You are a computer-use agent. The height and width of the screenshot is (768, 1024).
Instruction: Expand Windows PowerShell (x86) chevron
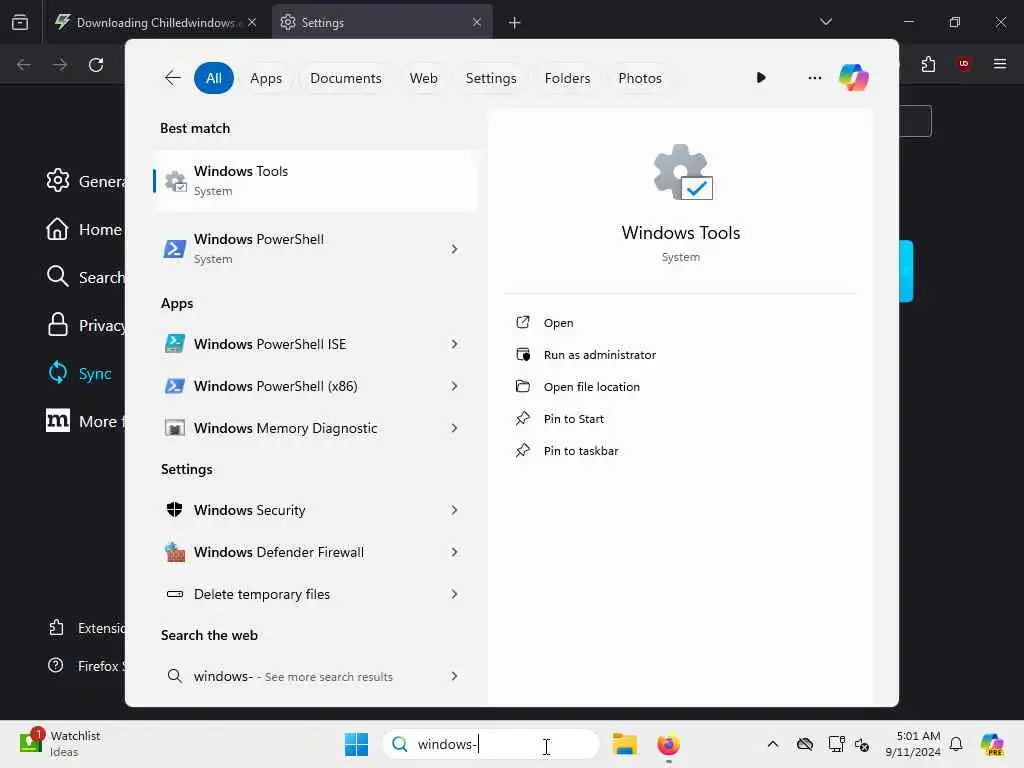pyautogui.click(x=455, y=386)
